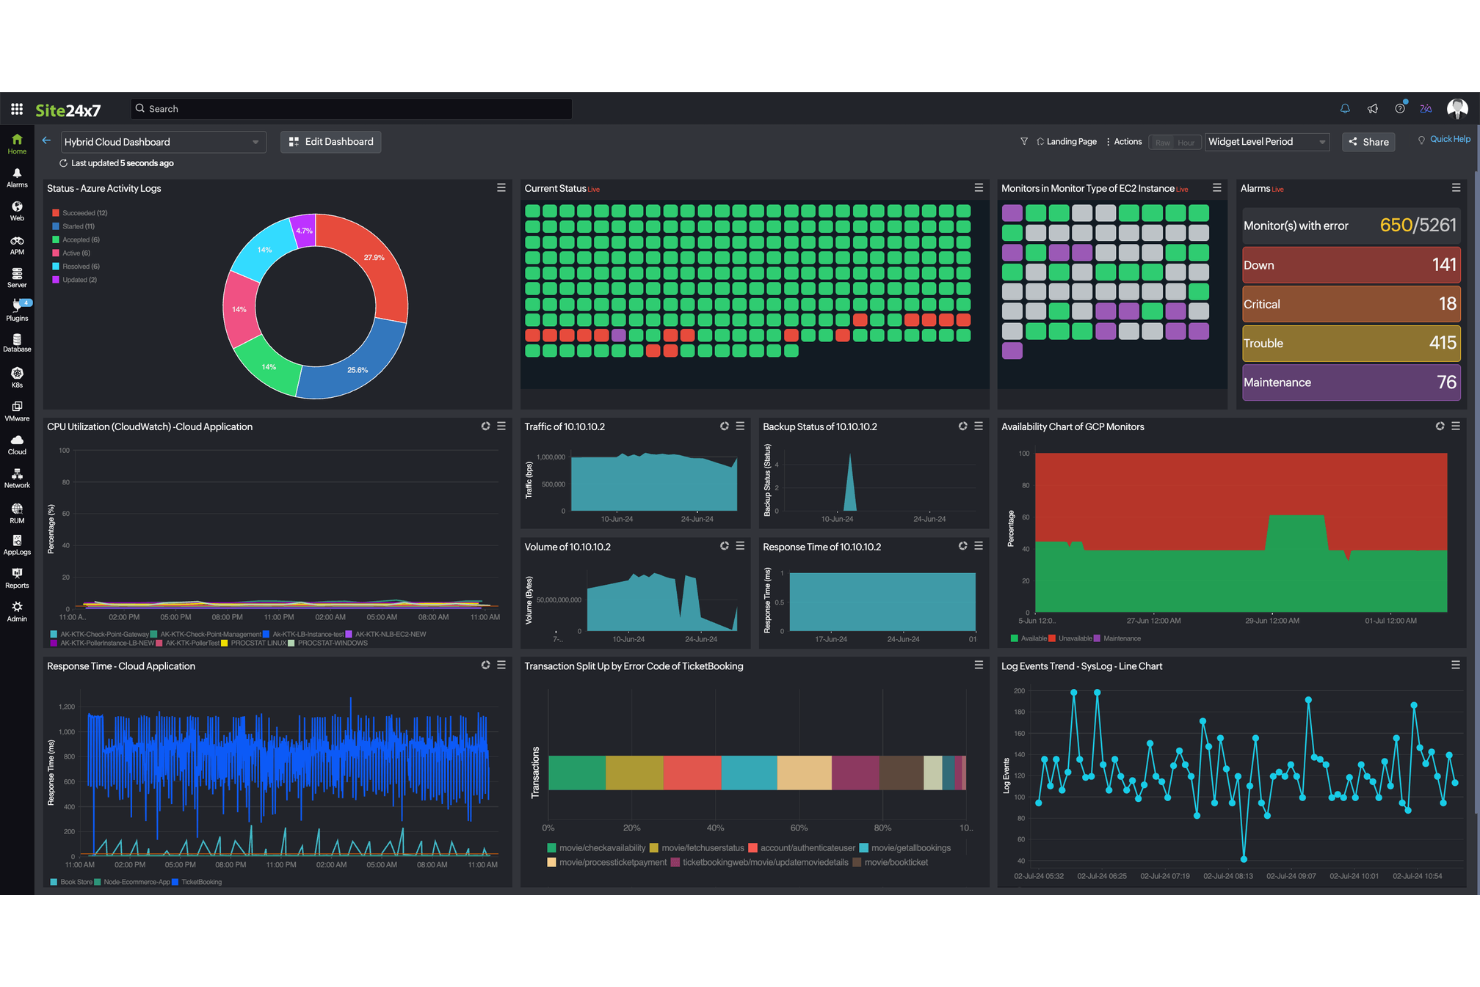Open the Current Status widget hamburger menu

(x=979, y=188)
